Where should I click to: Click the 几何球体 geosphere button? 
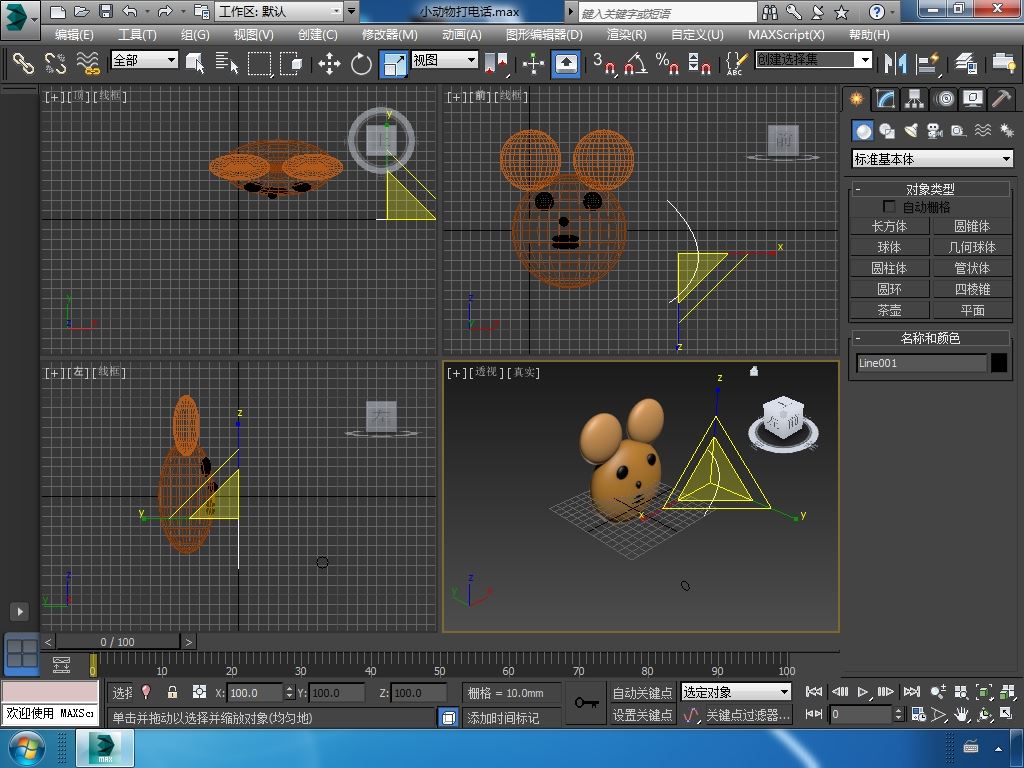972,247
